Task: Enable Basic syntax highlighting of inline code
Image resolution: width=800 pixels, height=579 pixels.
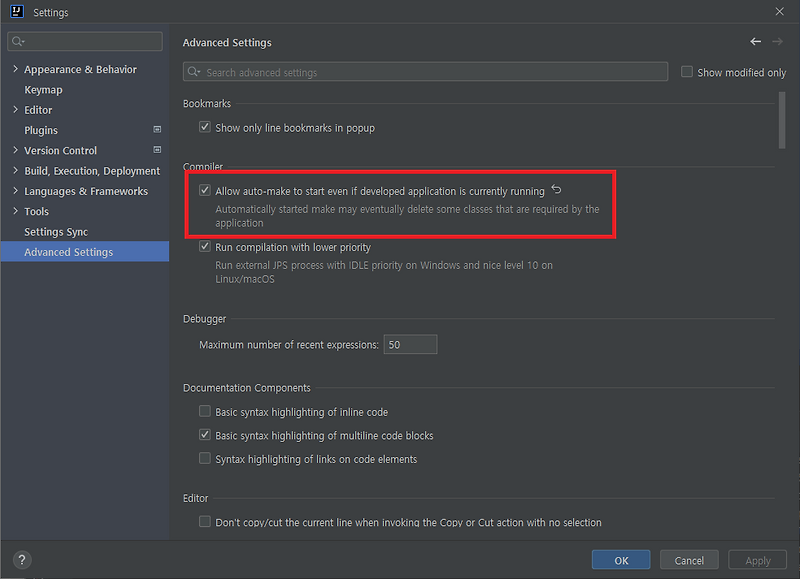Action: [x=204, y=411]
